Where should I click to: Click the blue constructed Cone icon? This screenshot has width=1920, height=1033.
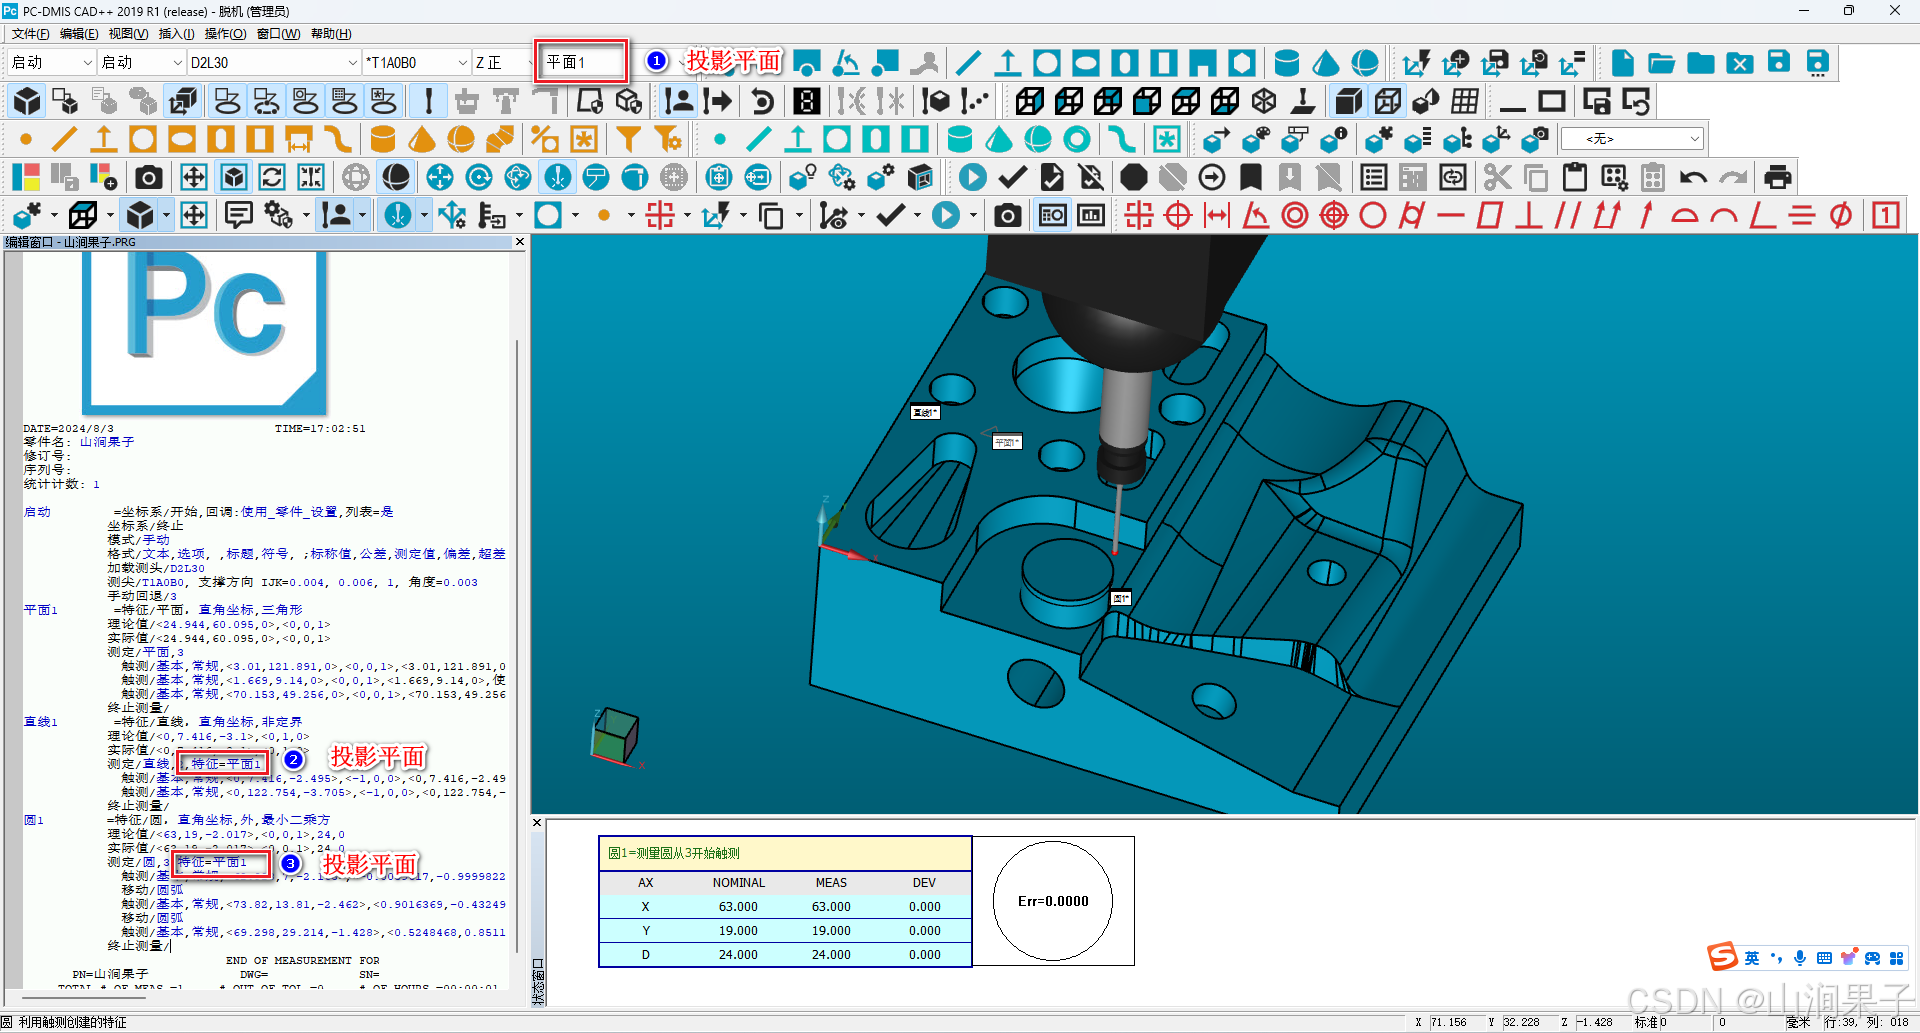pos(1326,63)
